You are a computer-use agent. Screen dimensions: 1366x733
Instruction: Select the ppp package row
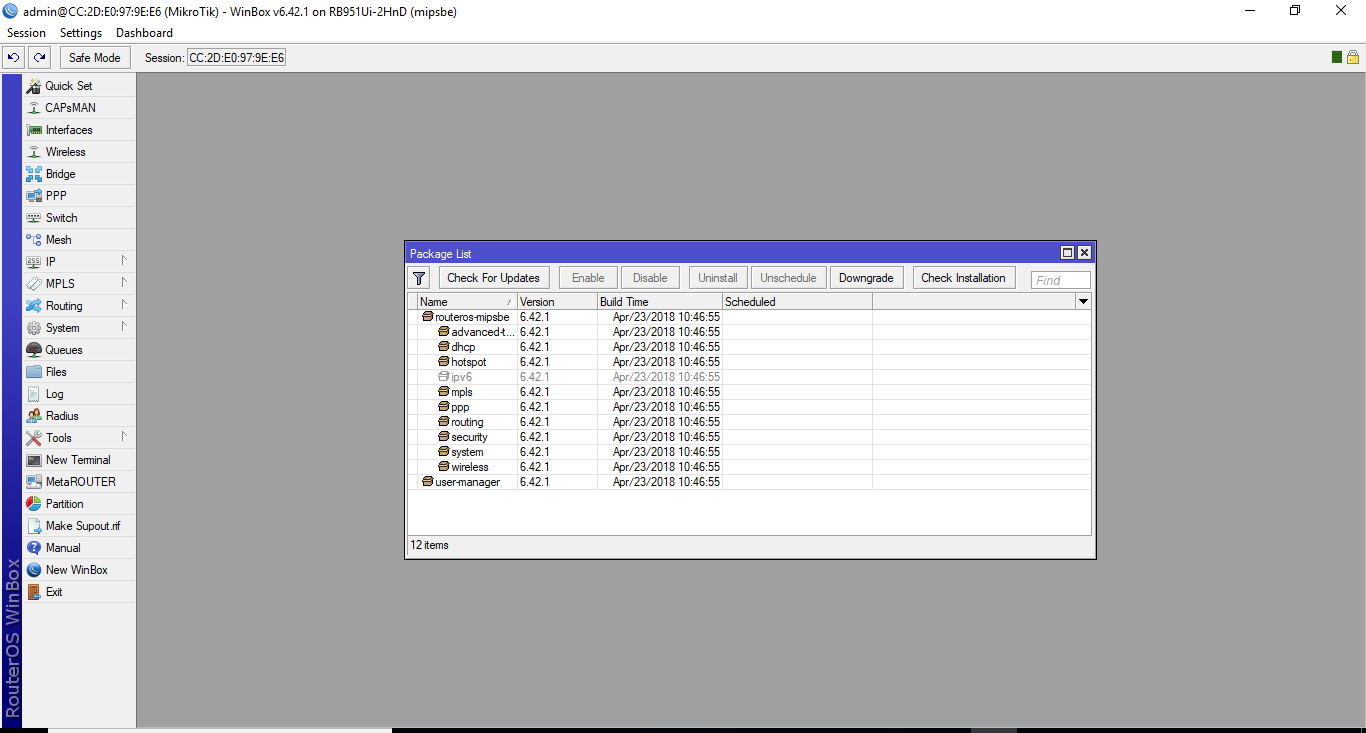(749, 407)
